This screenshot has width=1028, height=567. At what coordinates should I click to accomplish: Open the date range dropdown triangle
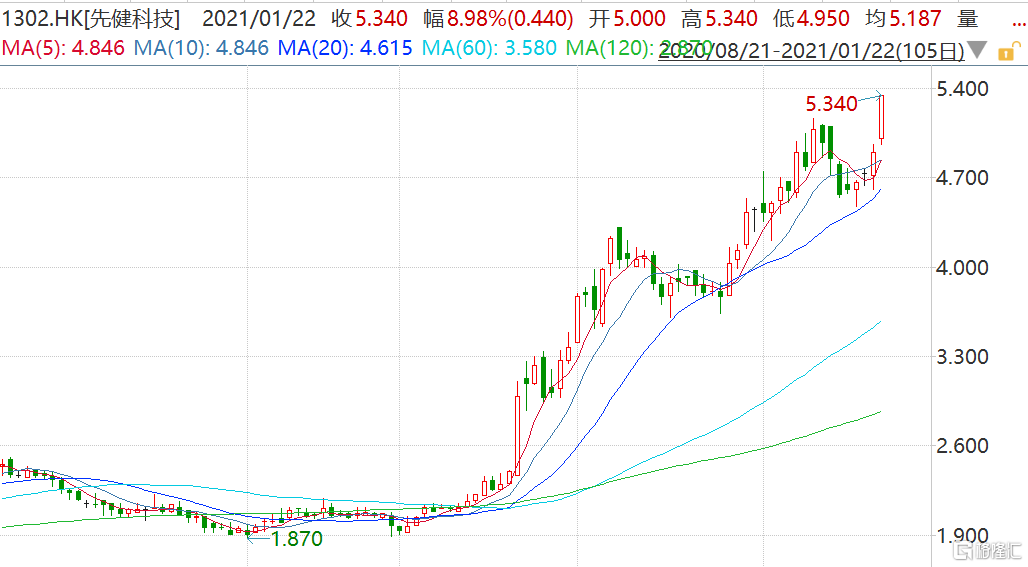[x=977, y=50]
